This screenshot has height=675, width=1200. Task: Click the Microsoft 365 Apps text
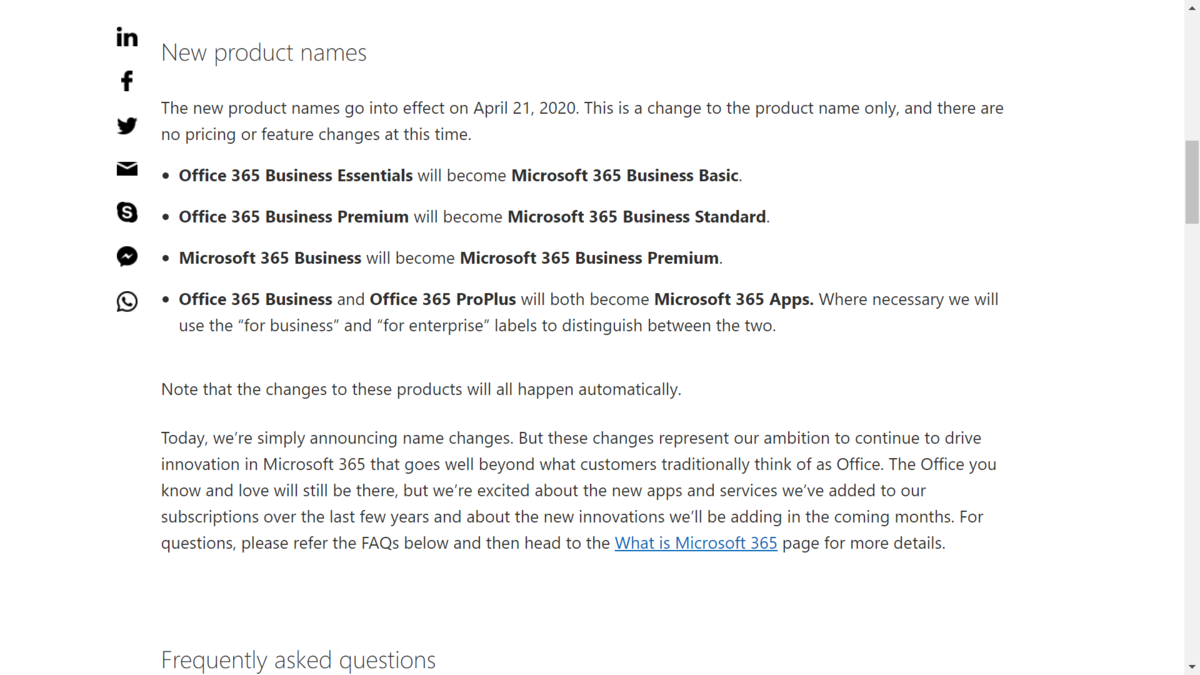point(734,299)
